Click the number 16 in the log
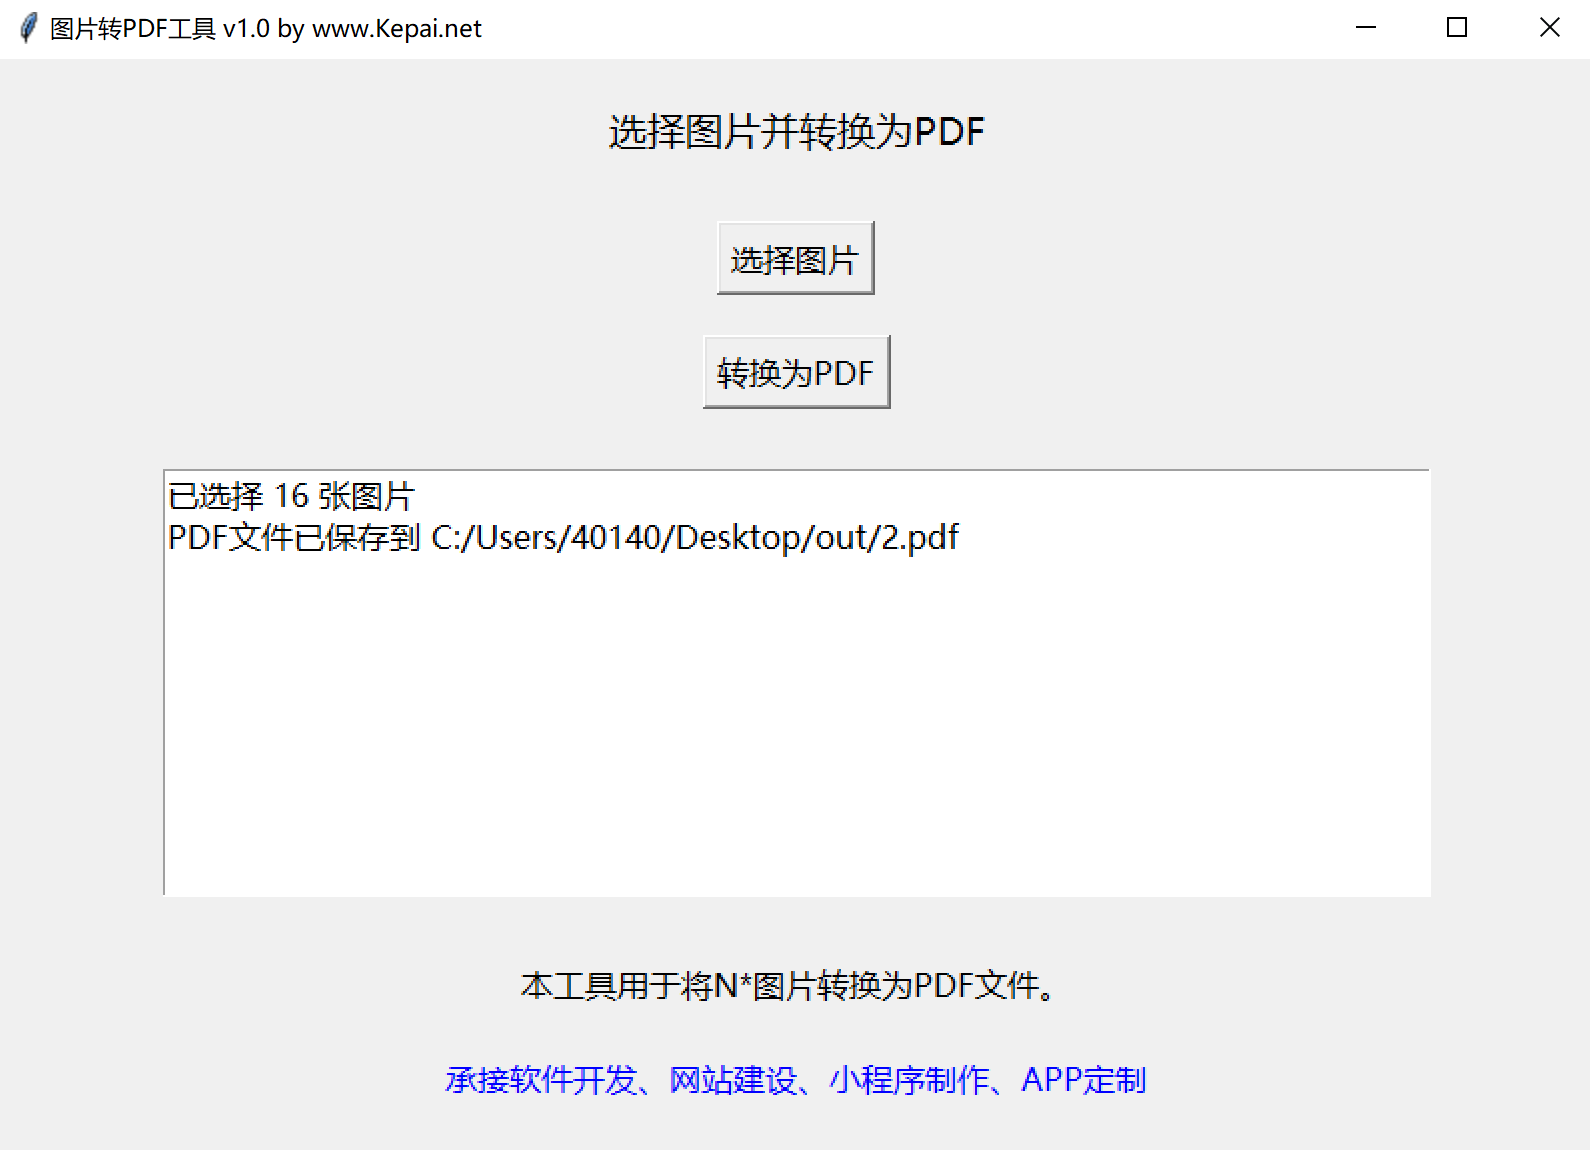 (291, 496)
